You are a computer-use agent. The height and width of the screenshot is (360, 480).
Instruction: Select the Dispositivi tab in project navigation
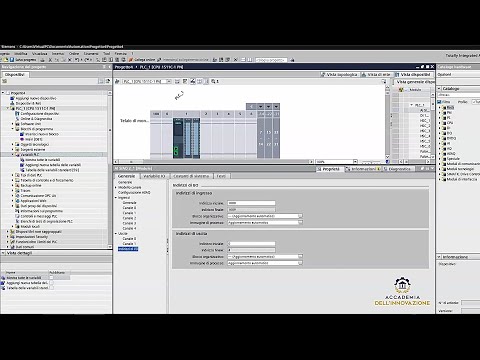click(x=15, y=75)
